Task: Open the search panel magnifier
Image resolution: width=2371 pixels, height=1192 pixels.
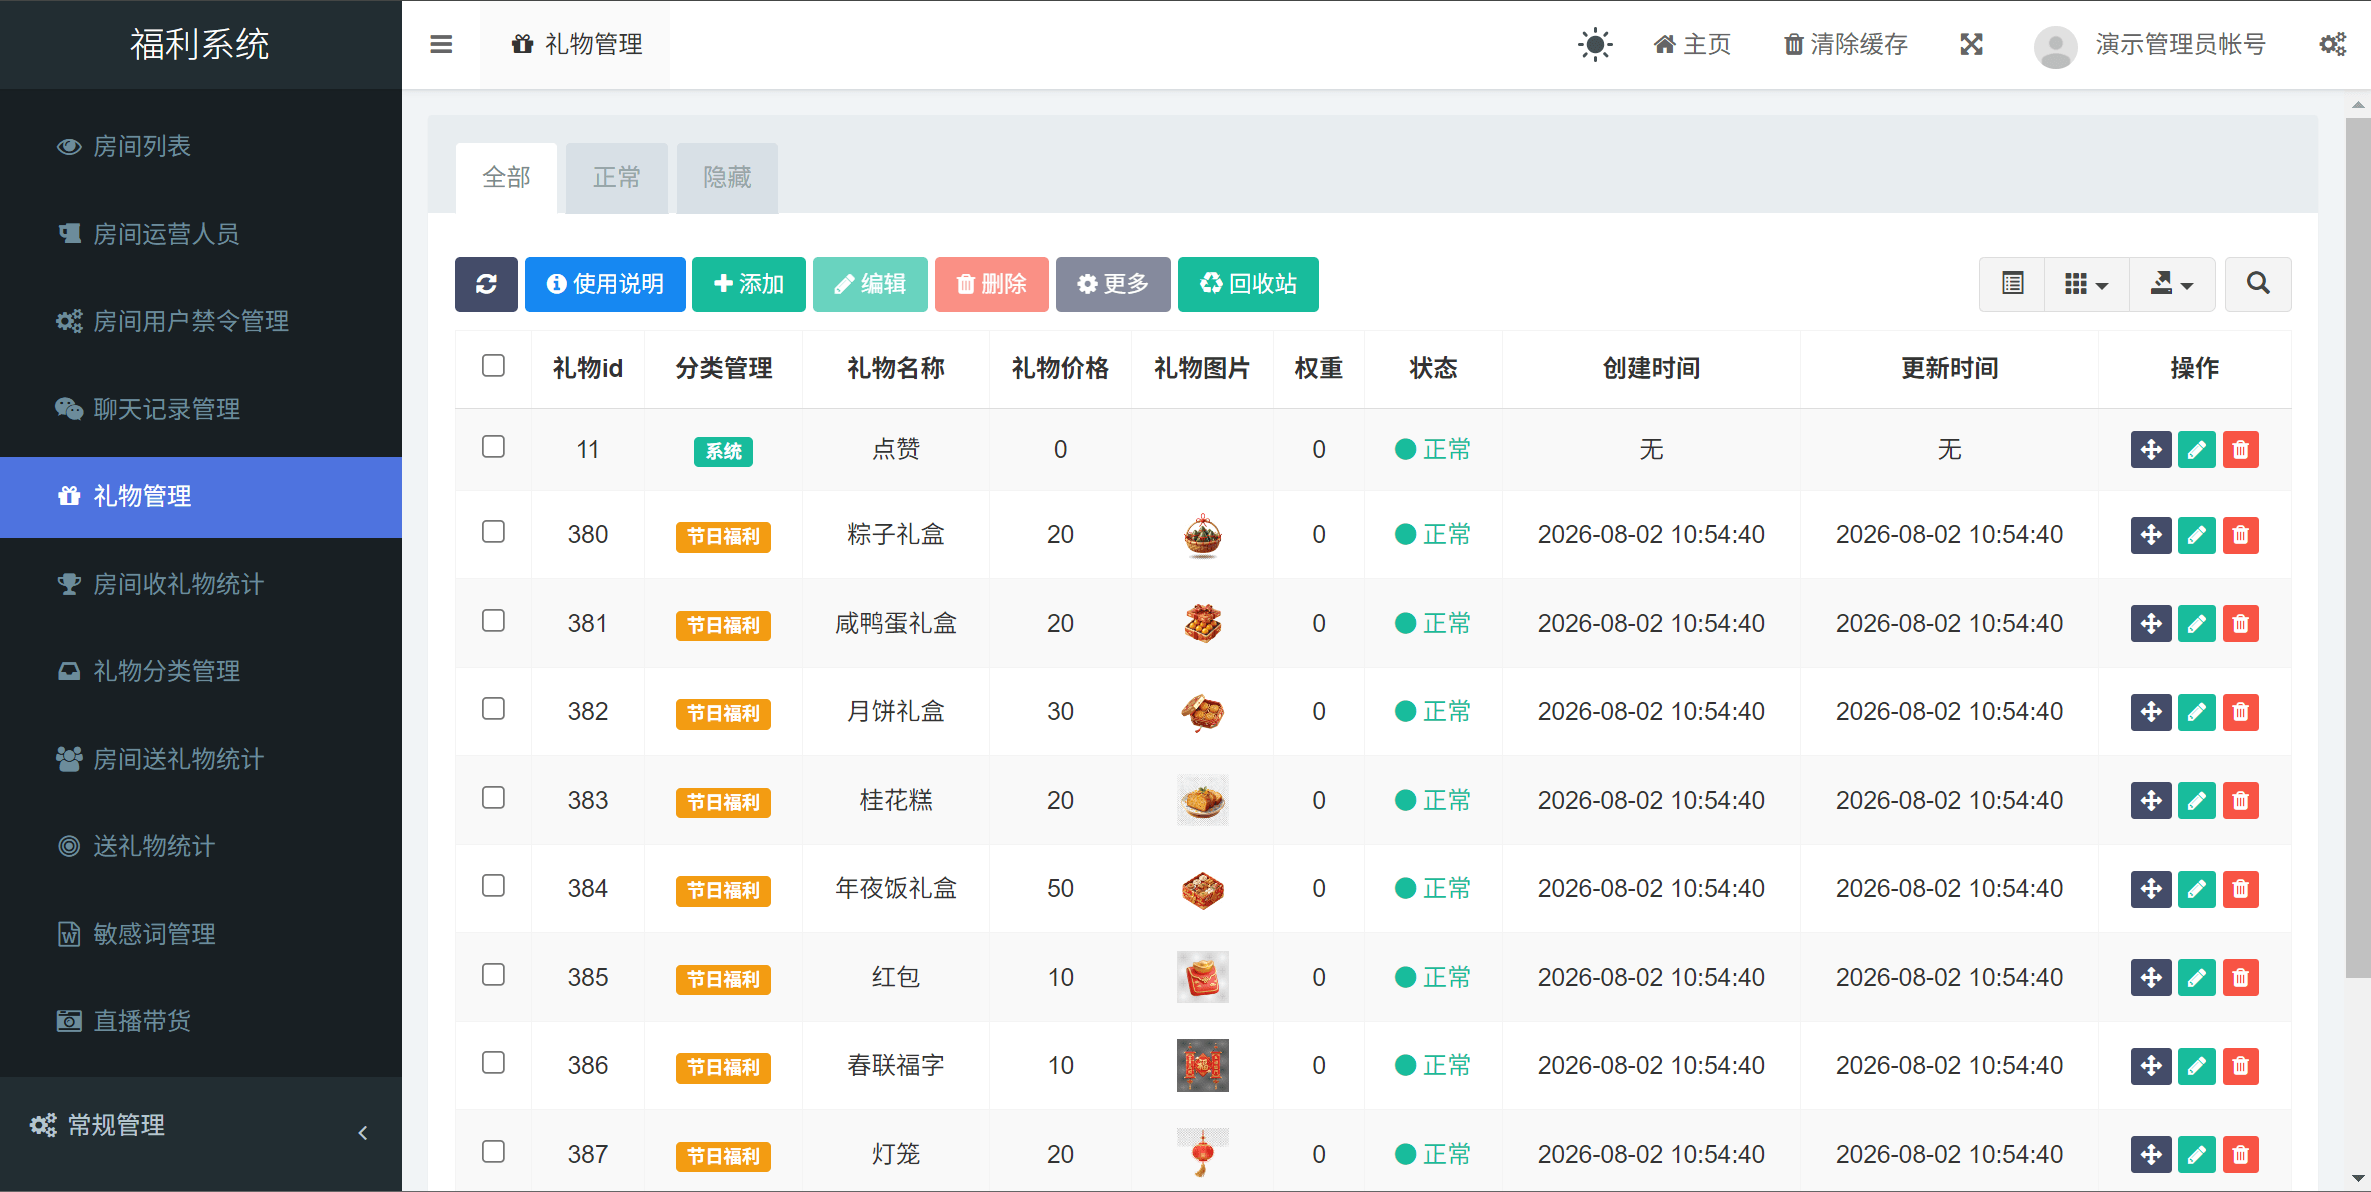Action: 2258,284
